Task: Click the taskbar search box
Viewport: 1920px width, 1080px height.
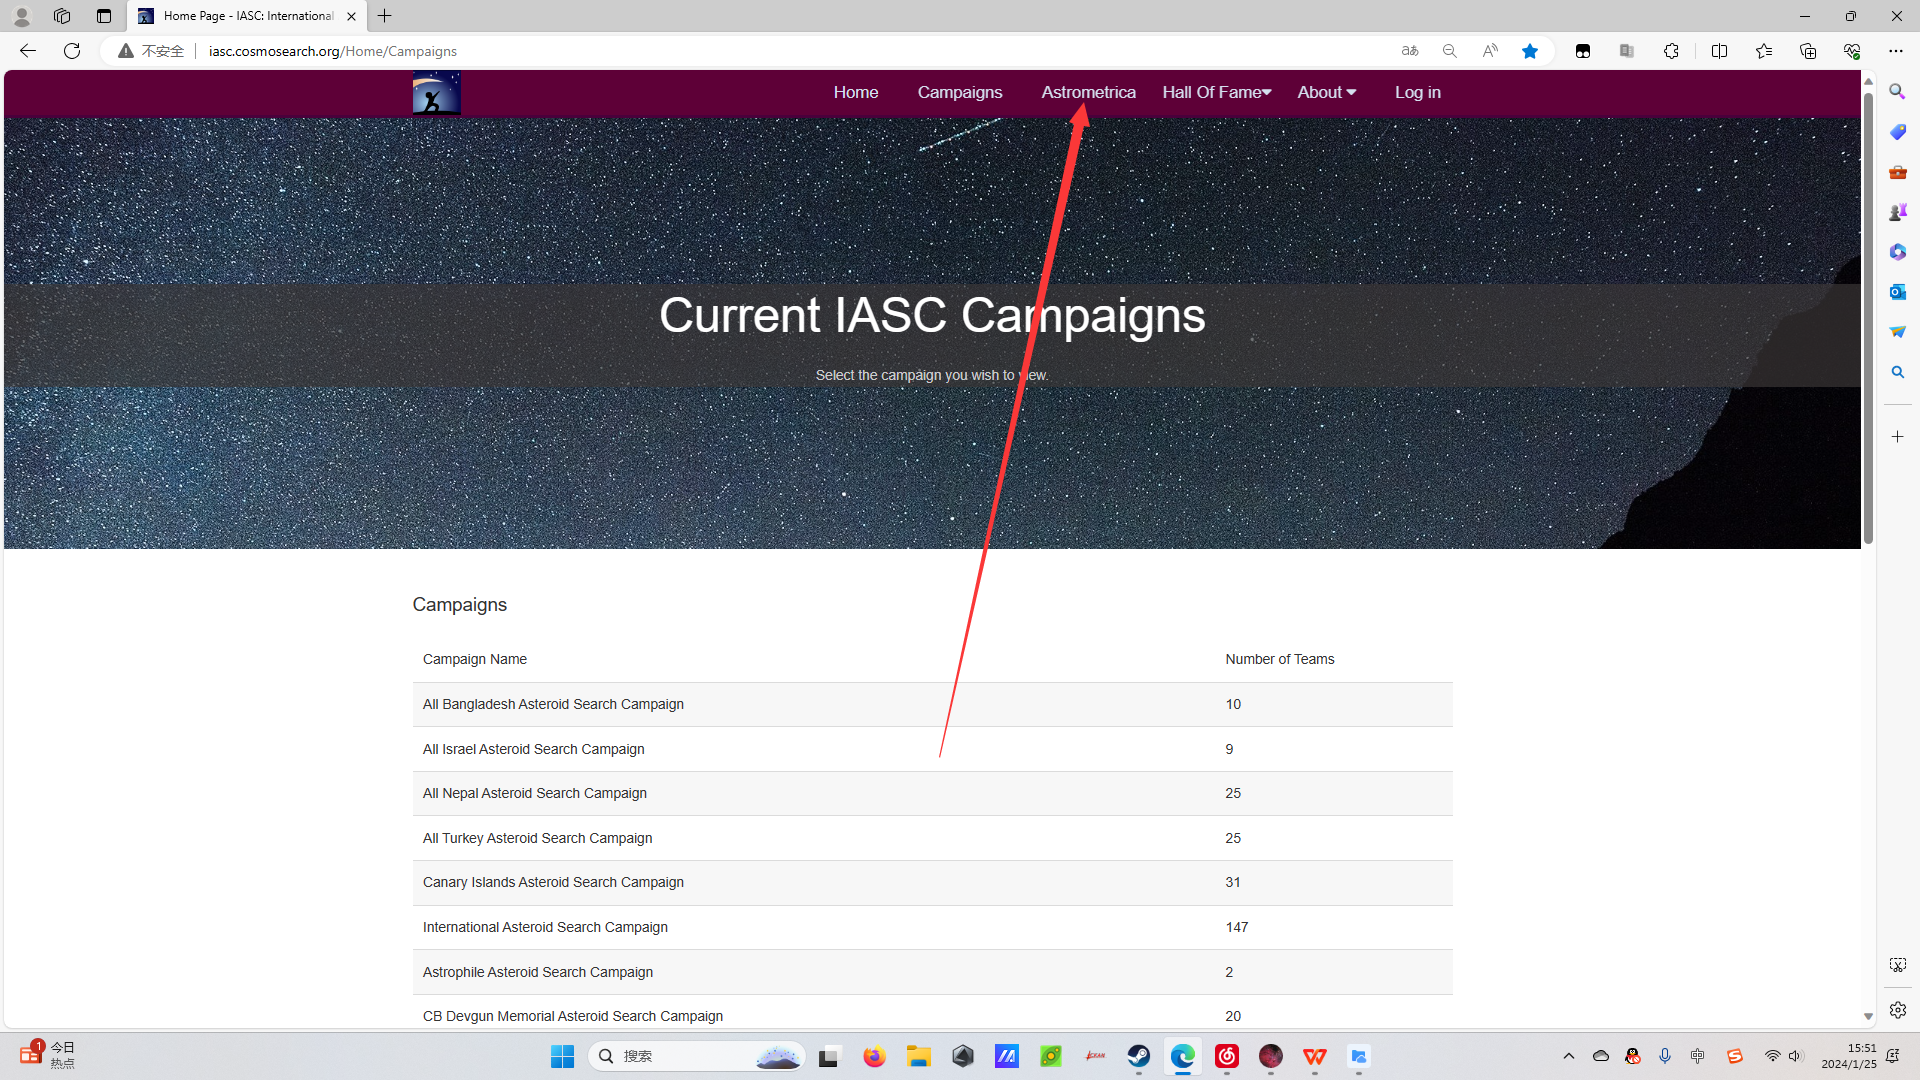Action: coord(697,1056)
